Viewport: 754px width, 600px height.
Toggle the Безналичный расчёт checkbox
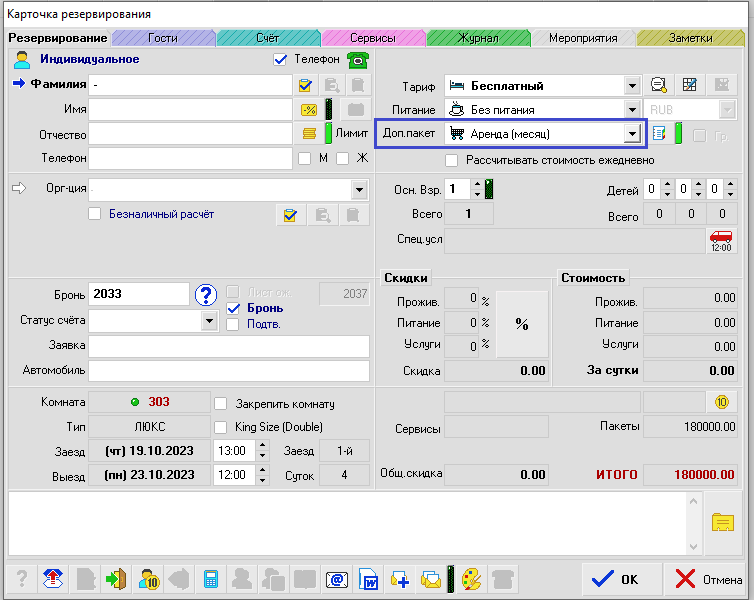(x=95, y=214)
